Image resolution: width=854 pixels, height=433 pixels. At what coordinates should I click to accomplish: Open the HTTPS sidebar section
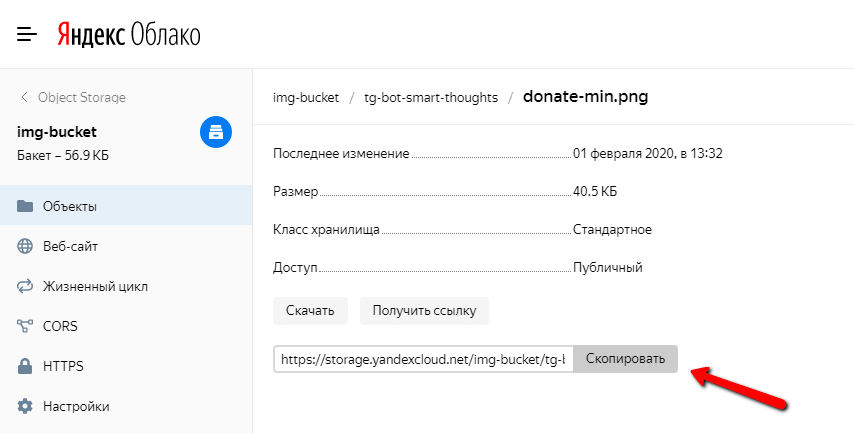(63, 367)
